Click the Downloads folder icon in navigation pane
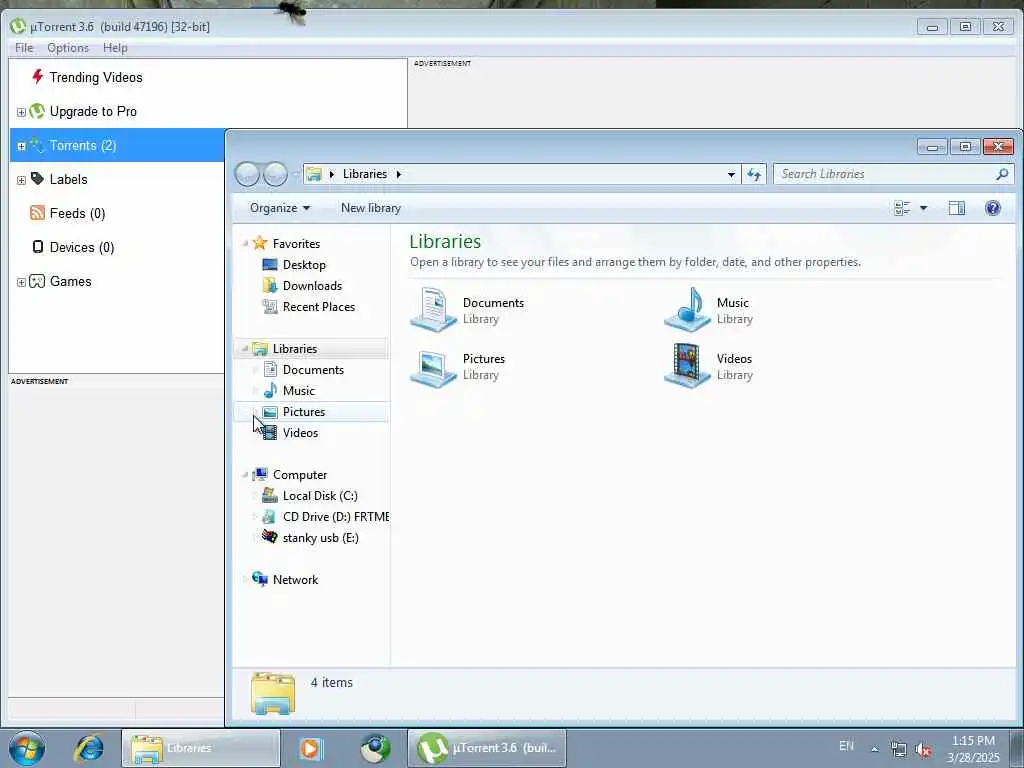The image size is (1024, 768). tap(270, 285)
